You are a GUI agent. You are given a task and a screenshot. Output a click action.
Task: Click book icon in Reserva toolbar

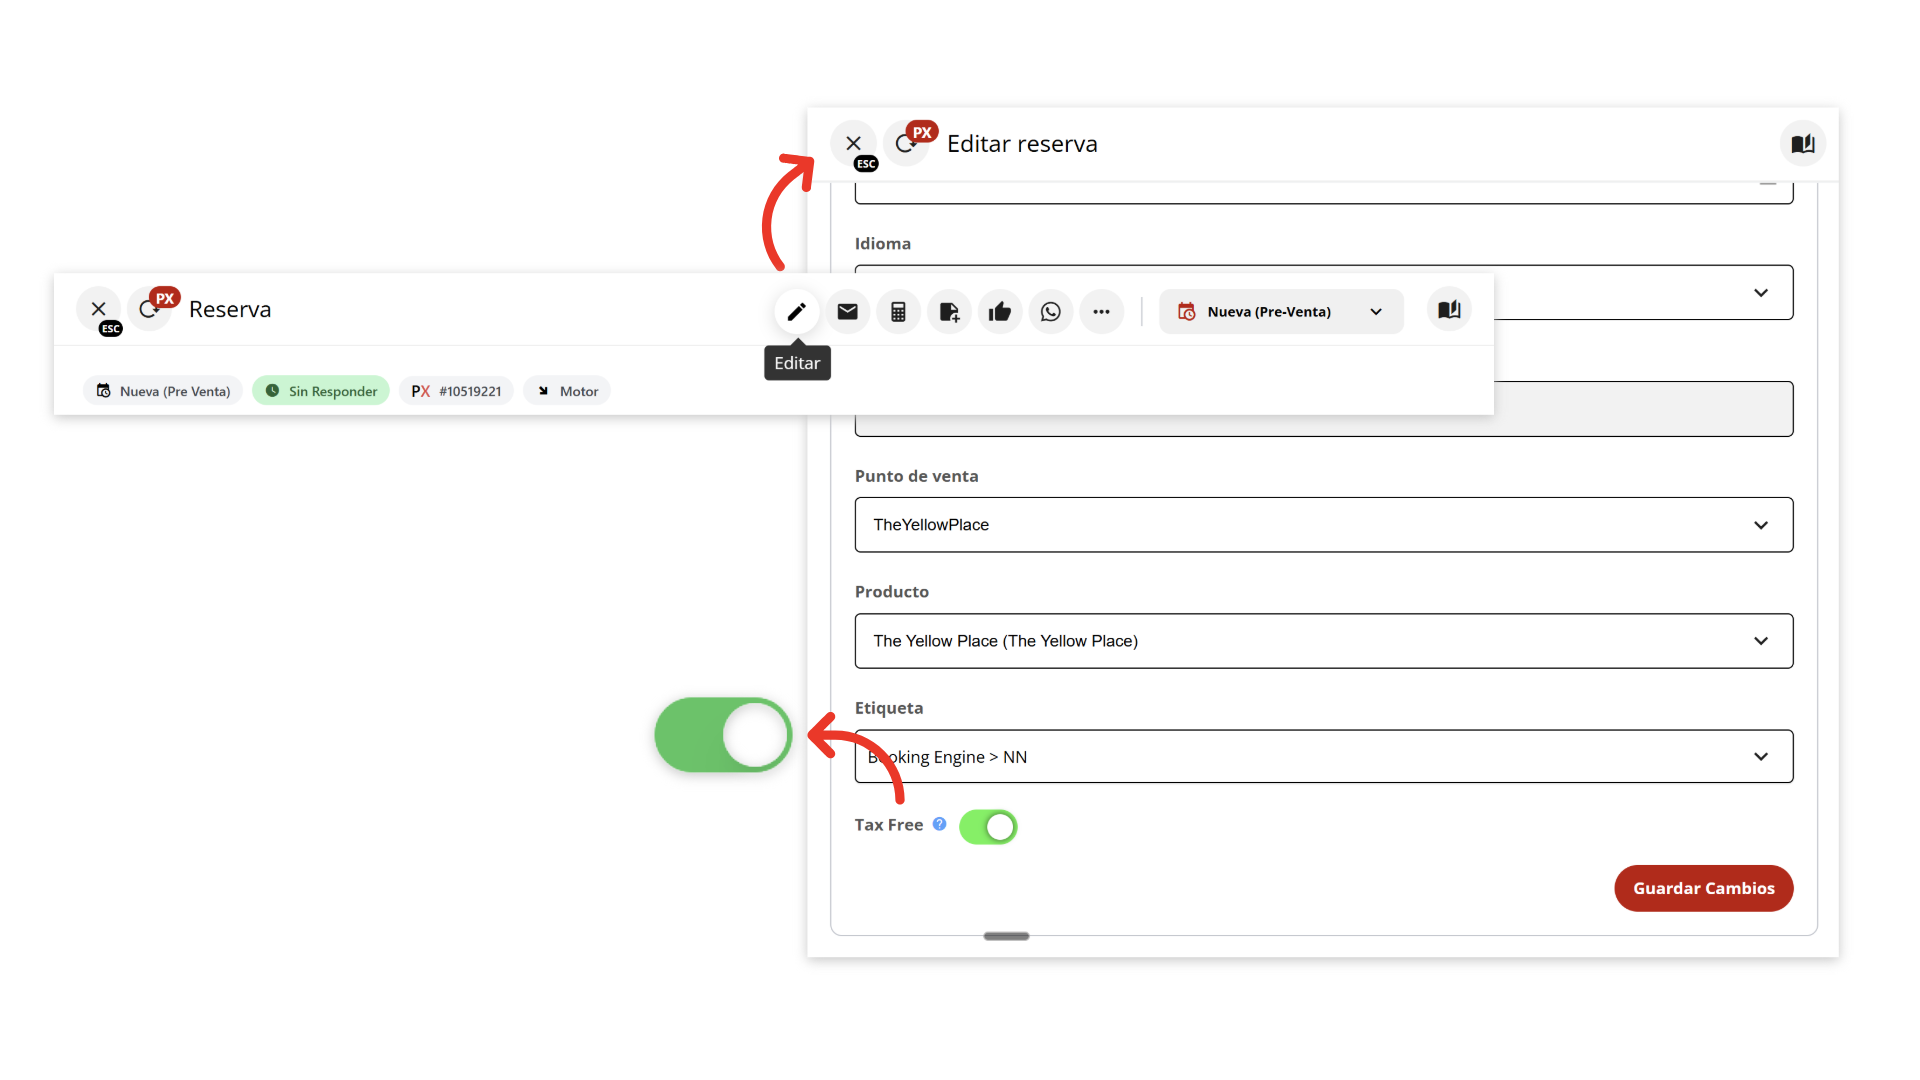(x=1449, y=311)
